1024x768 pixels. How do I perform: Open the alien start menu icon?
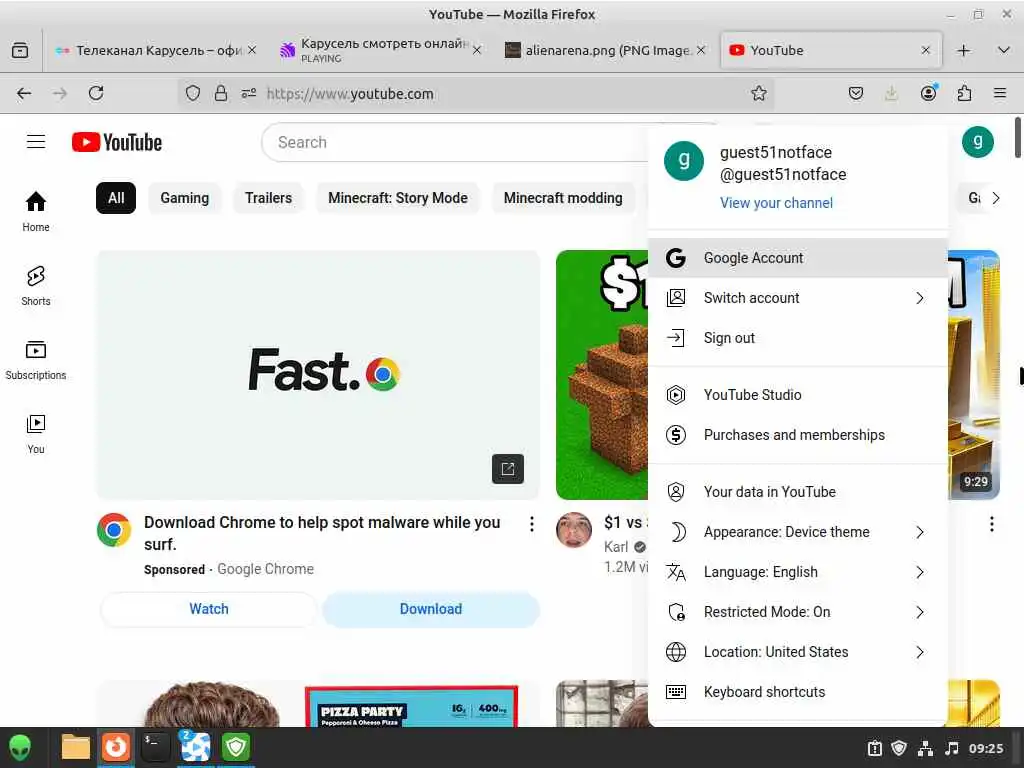coord(20,747)
